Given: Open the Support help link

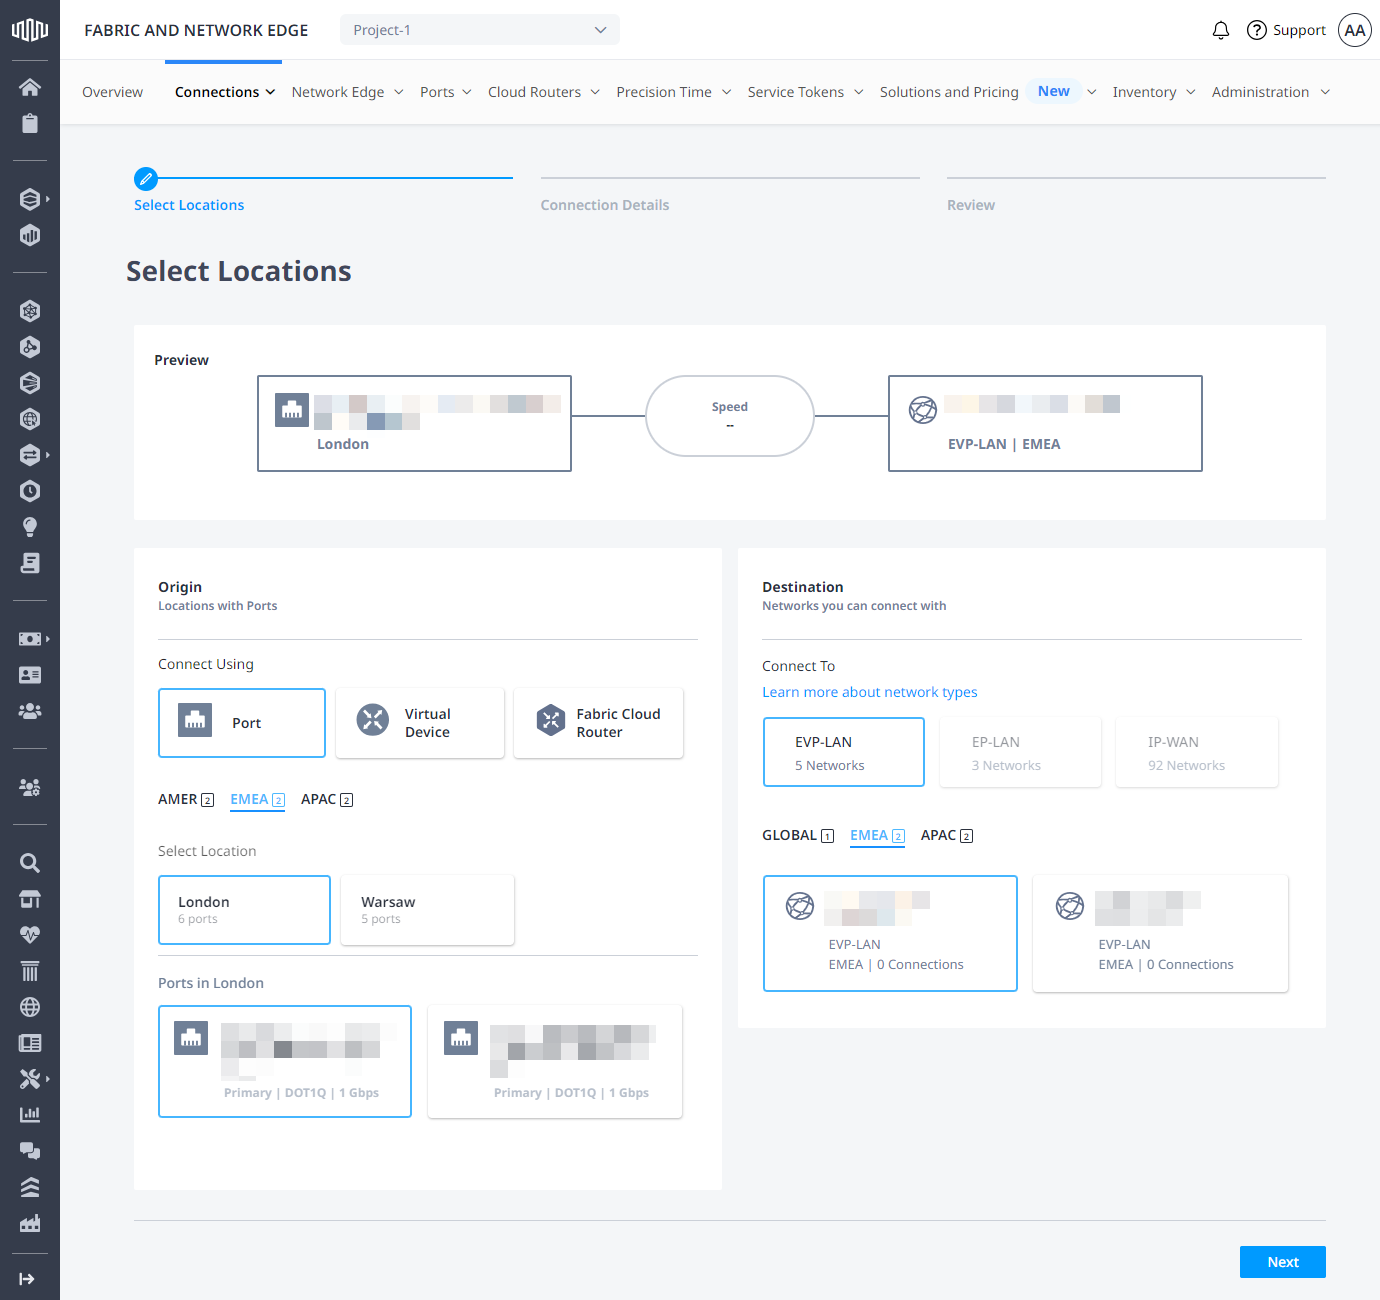Looking at the screenshot, I should point(1286,30).
